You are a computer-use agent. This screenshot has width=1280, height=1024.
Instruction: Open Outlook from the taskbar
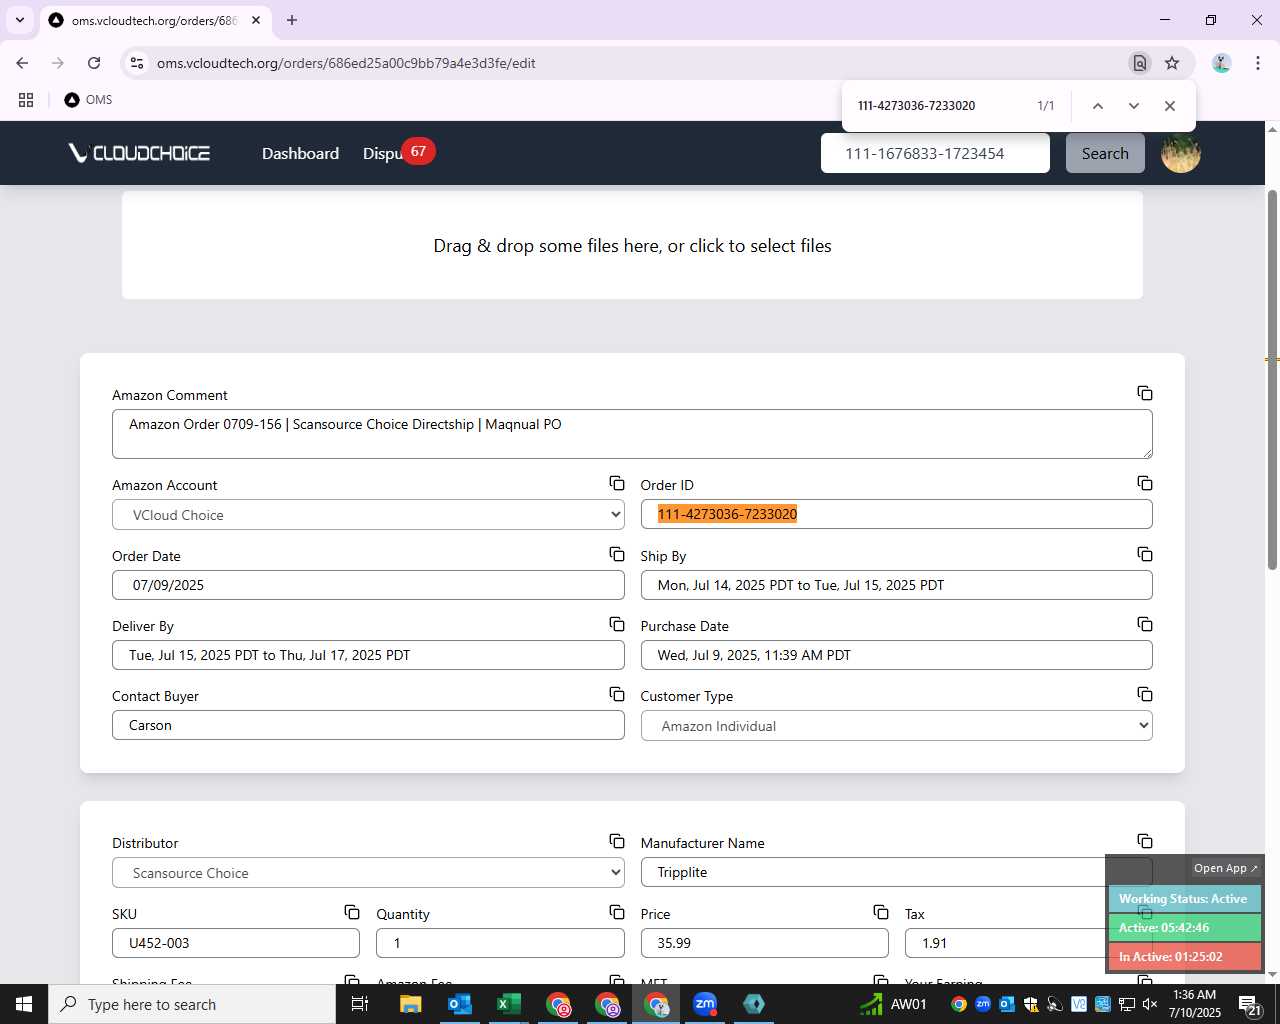460,1004
